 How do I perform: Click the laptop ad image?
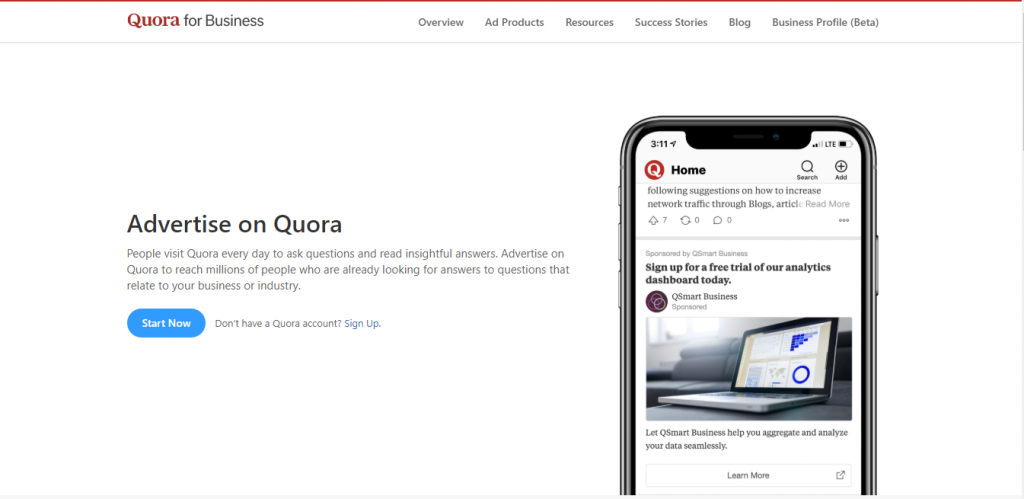[749, 369]
